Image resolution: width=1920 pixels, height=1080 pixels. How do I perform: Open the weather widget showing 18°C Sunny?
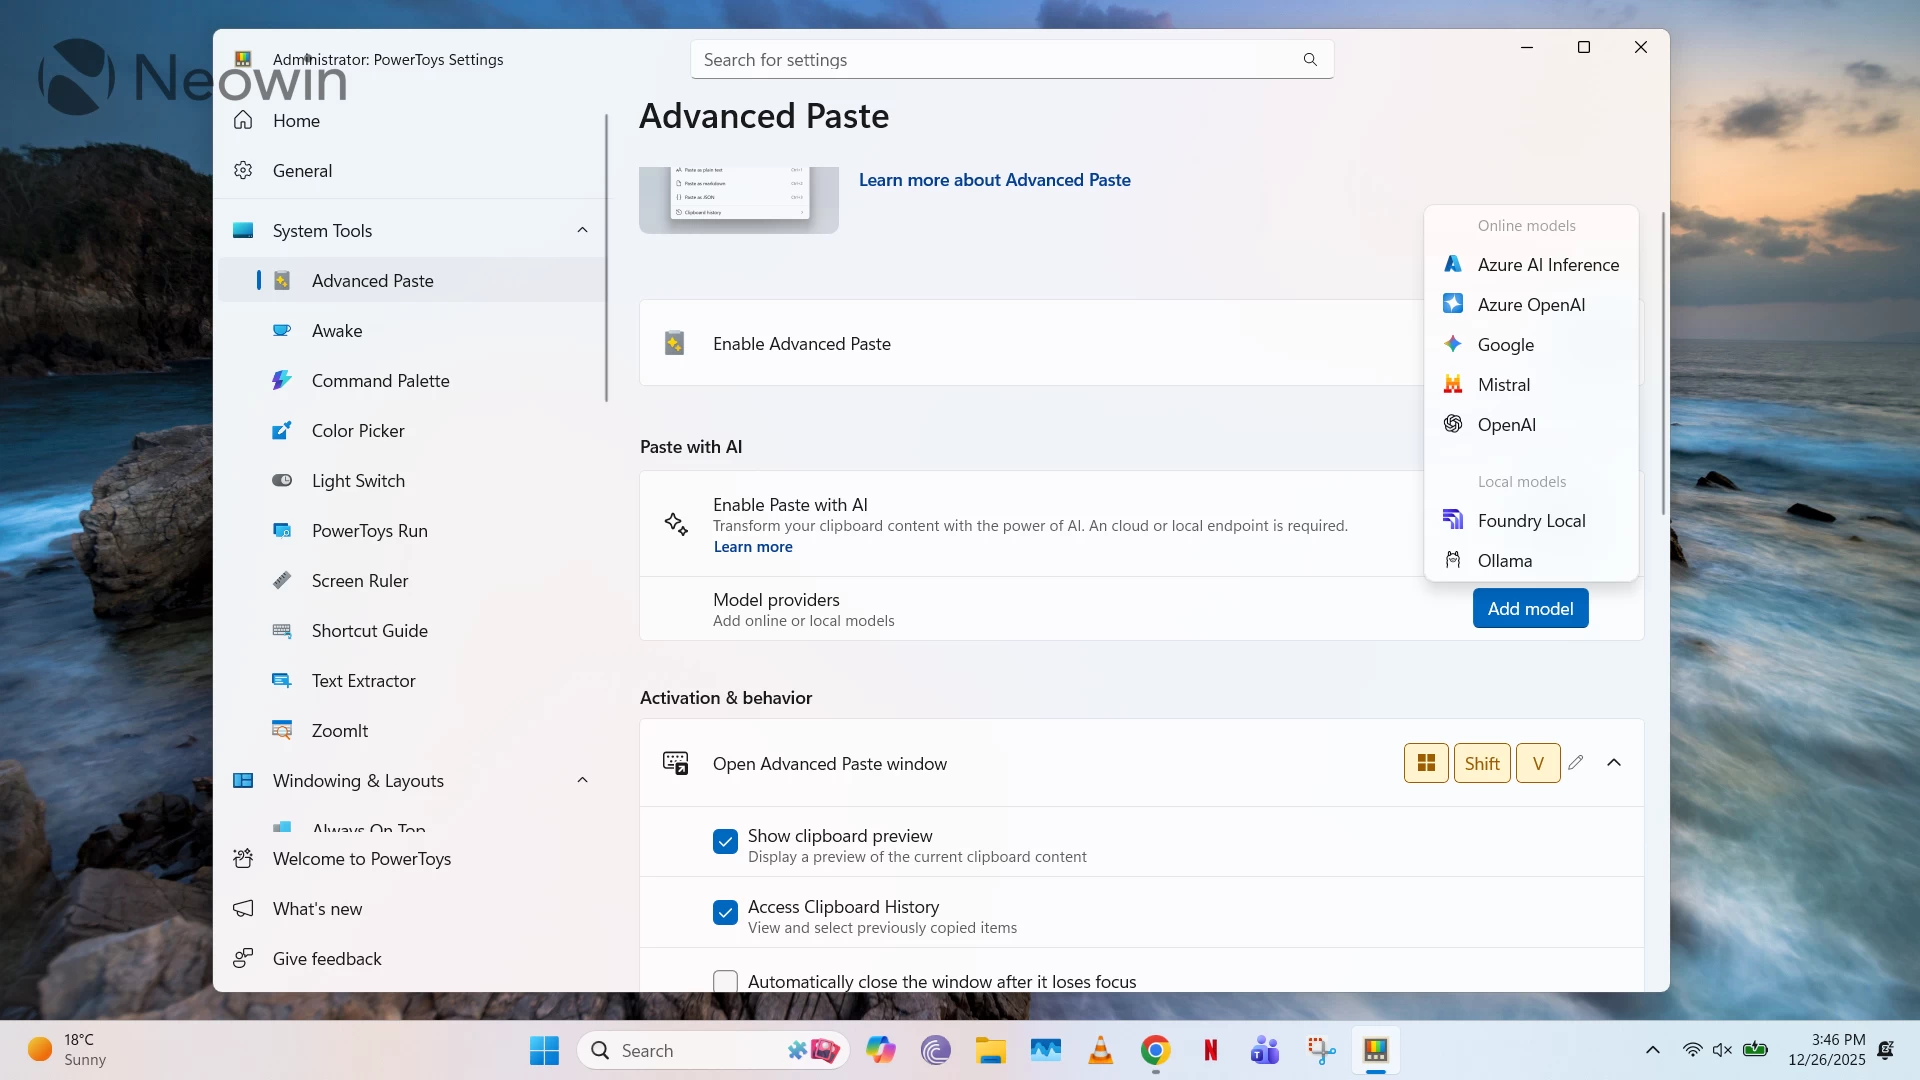point(68,1050)
